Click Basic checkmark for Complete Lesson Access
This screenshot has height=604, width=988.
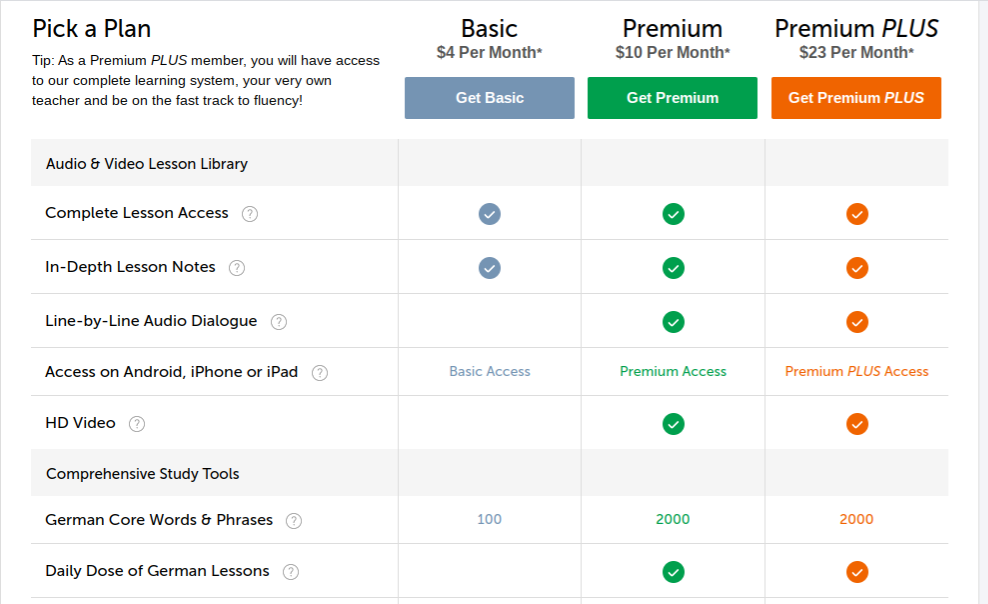coord(489,214)
